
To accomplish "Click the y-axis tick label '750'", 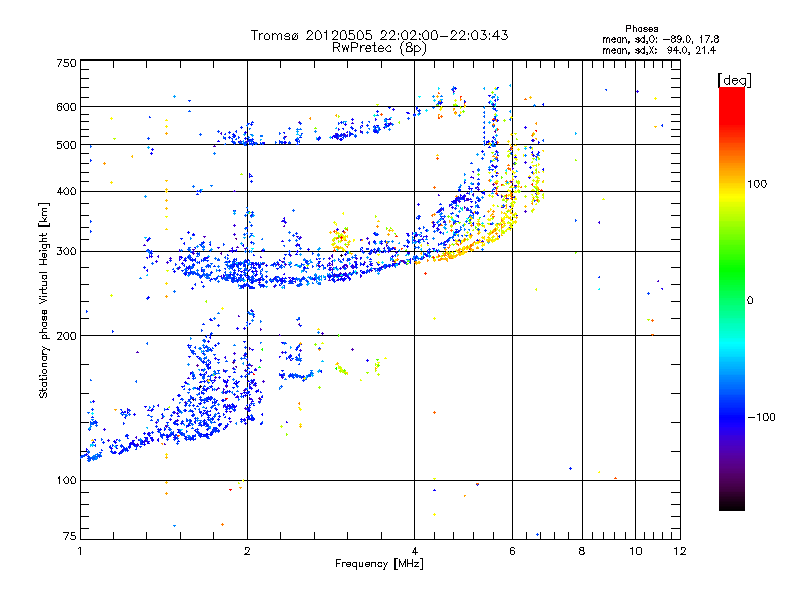I will 66,63.
